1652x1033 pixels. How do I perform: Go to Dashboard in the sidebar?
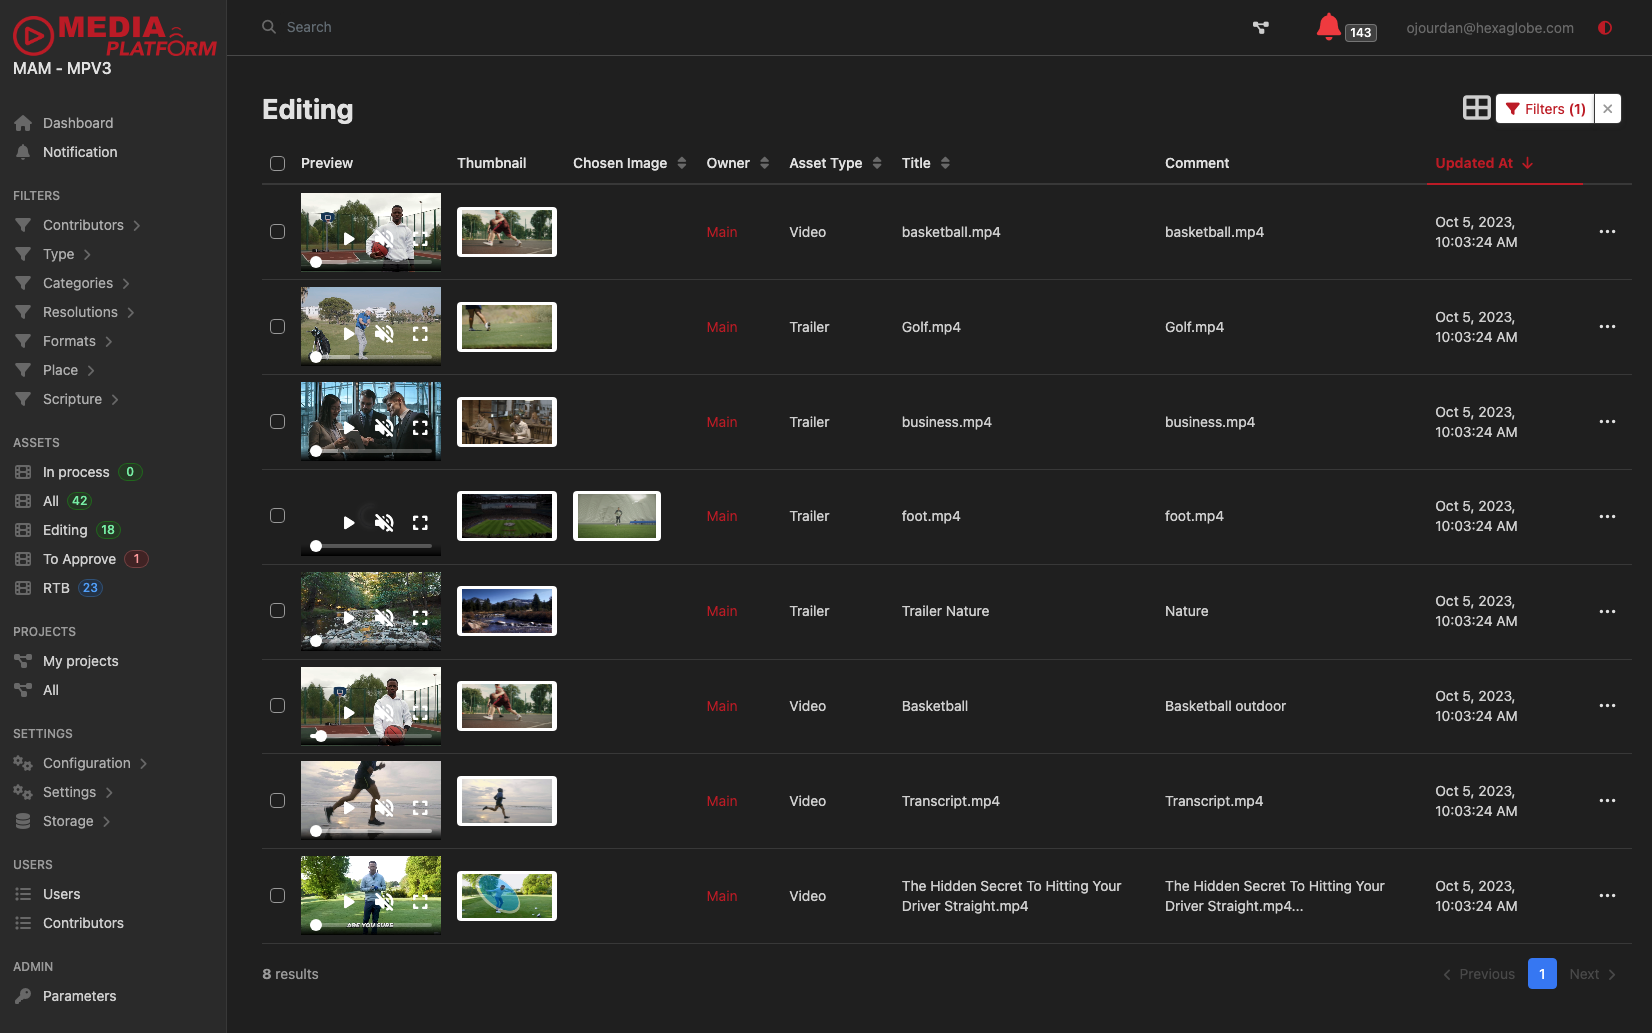click(x=78, y=123)
